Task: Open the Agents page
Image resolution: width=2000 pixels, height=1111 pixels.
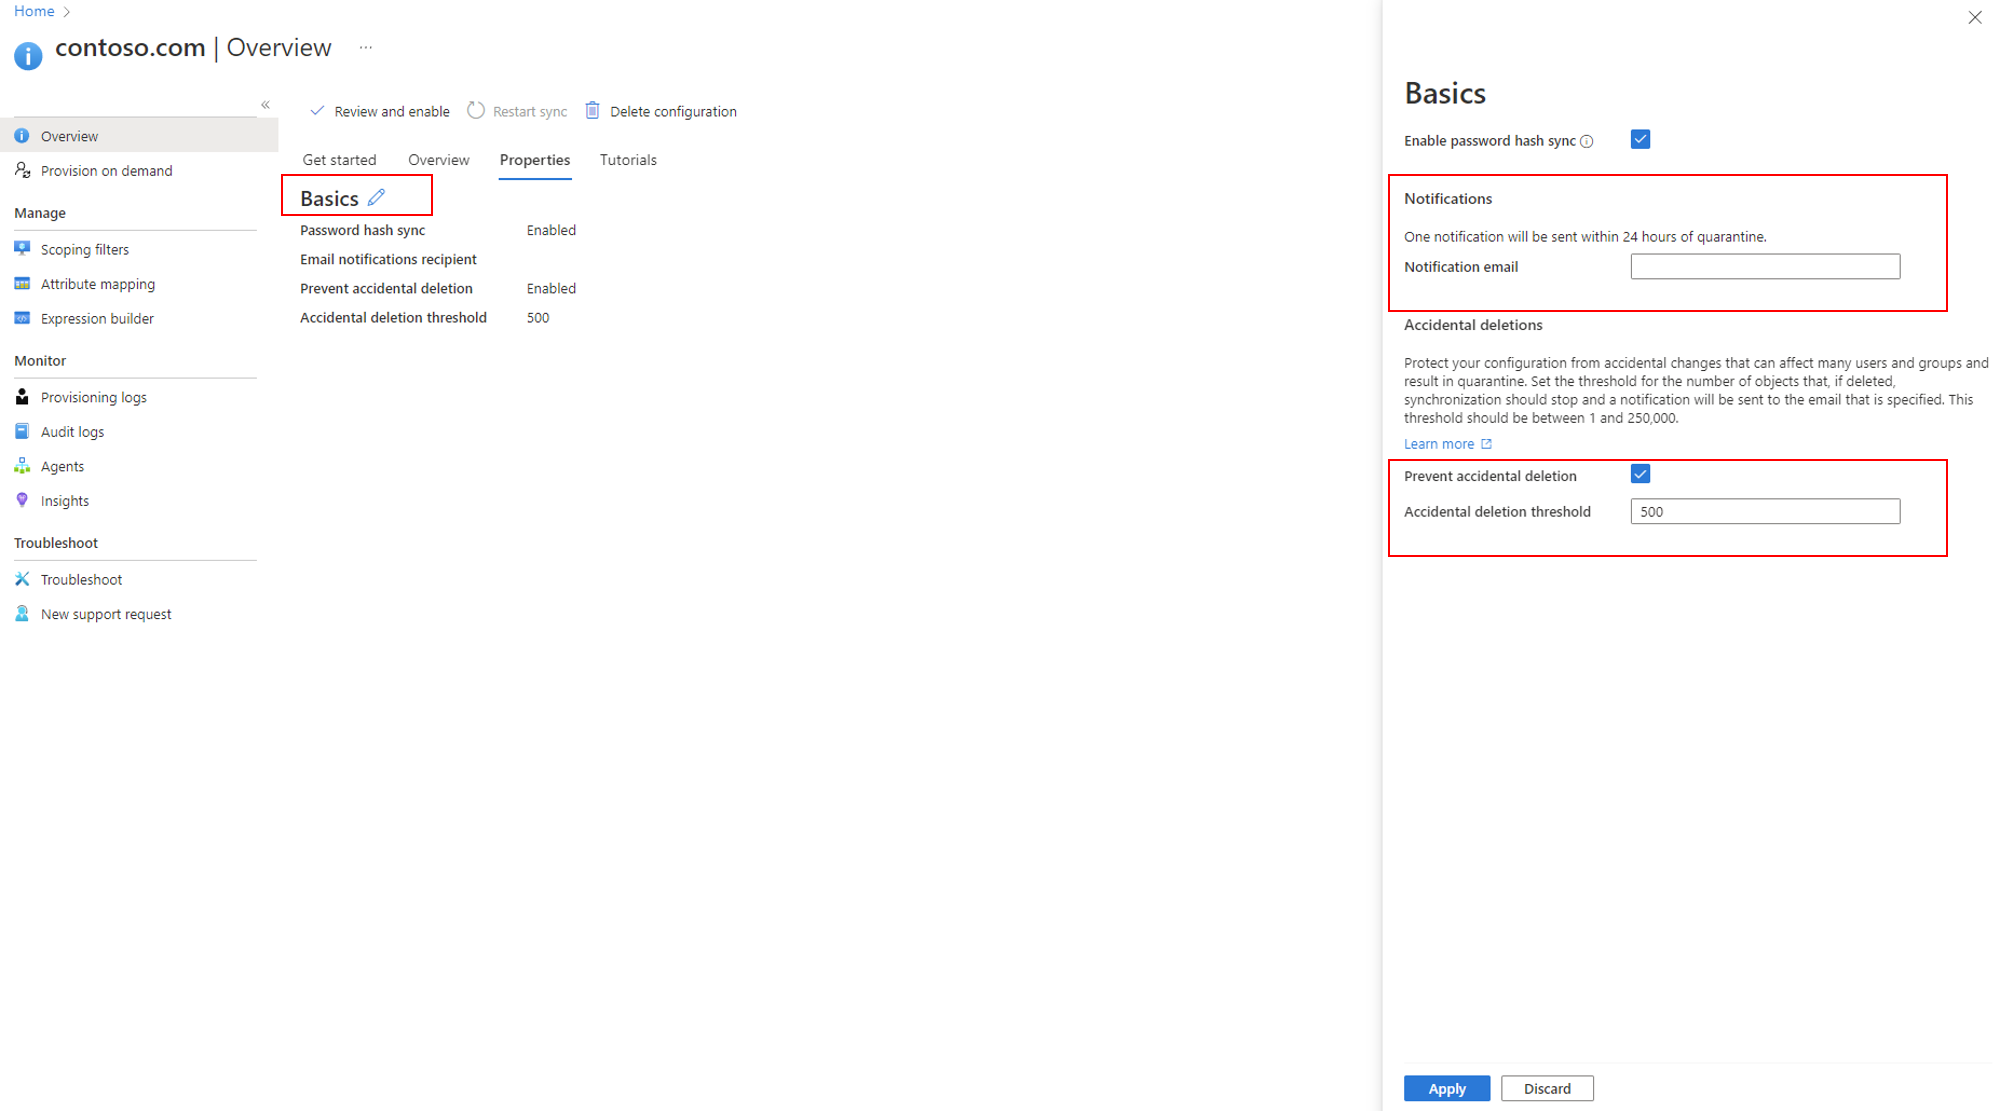Action: coord(62,466)
